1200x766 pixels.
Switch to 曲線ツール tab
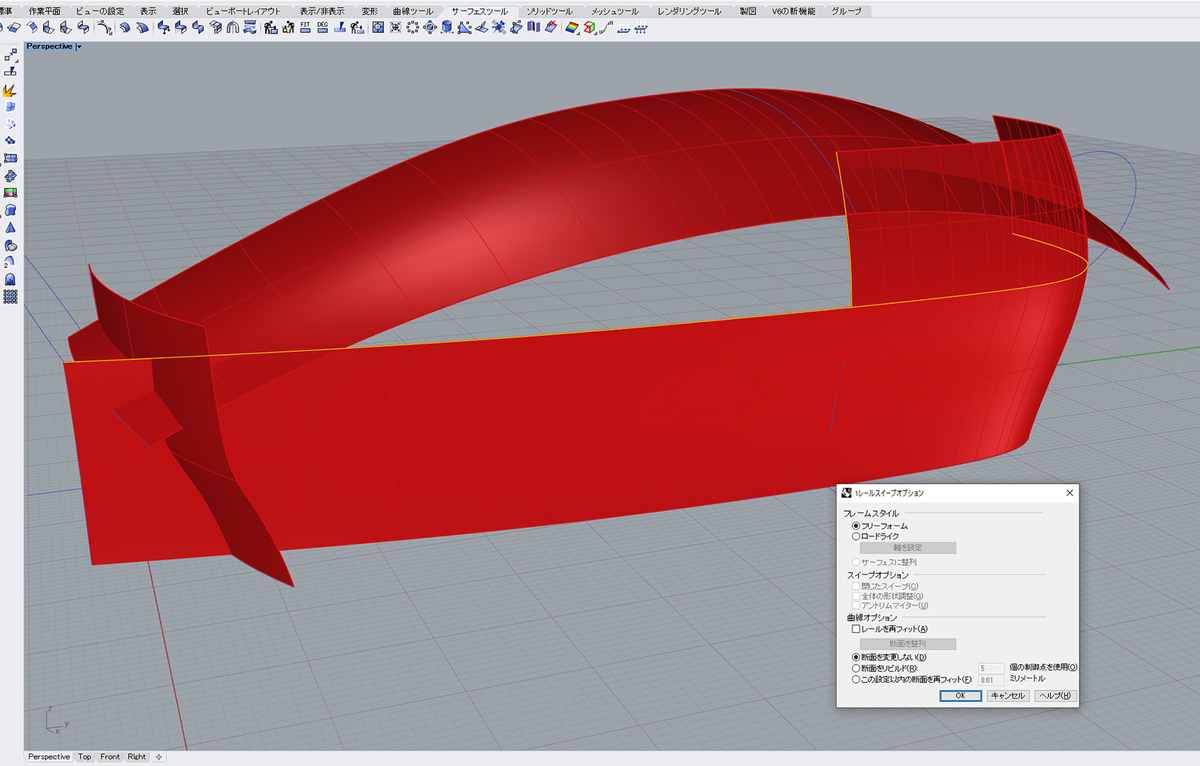point(414,11)
